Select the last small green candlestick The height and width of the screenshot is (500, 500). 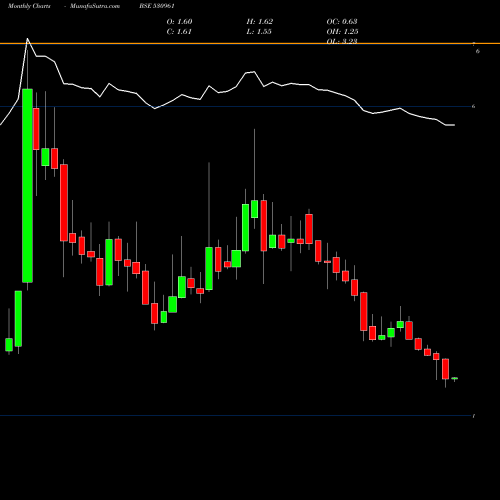[454, 378]
